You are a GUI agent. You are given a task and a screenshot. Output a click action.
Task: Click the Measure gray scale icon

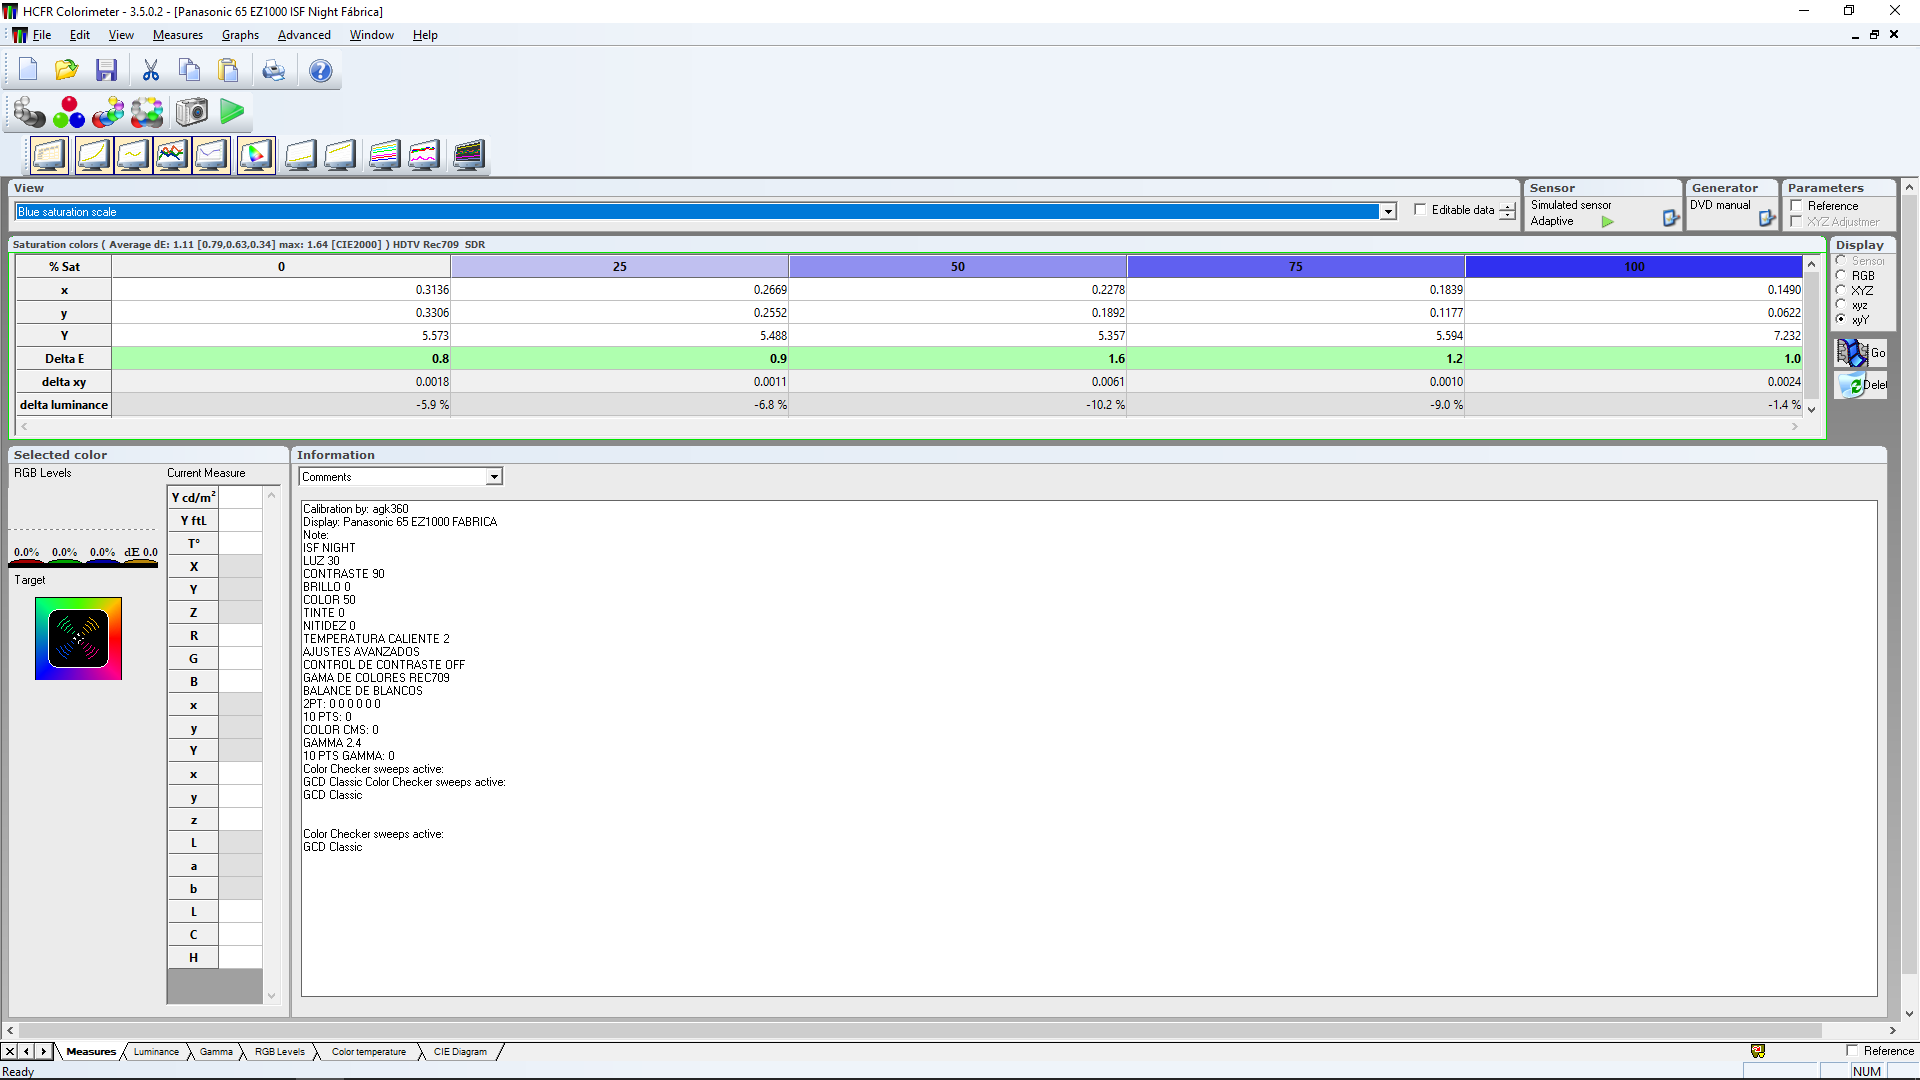coord(29,112)
